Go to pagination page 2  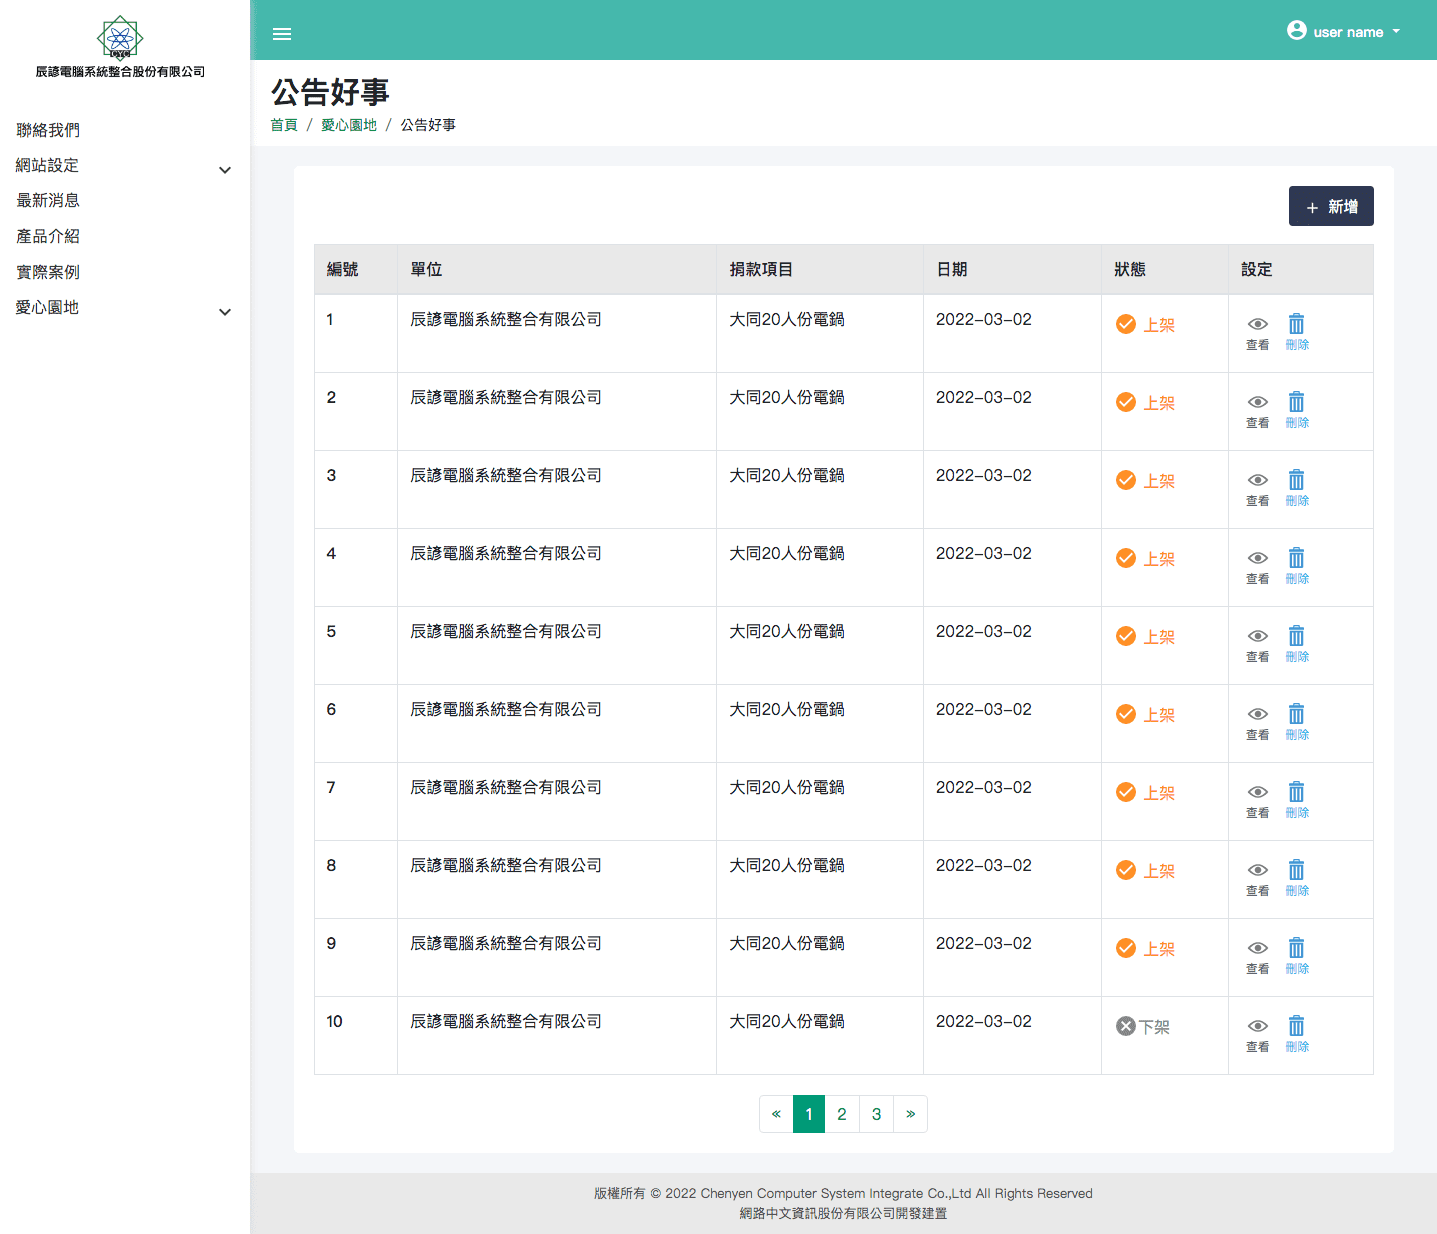tap(842, 1114)
